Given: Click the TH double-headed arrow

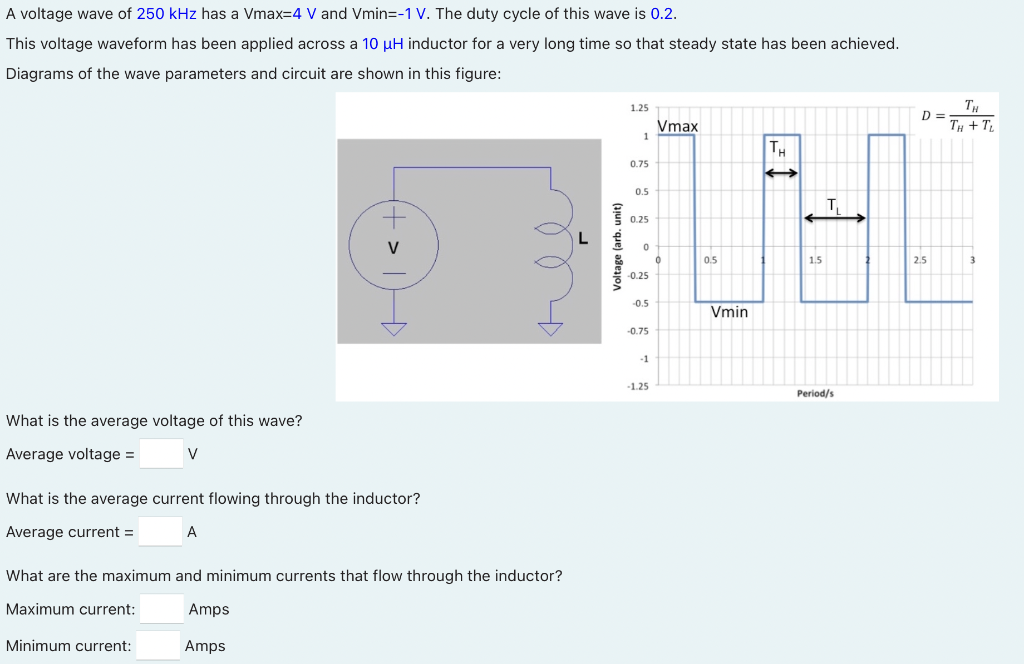Looking at the screenshot, I should point(781,173).
